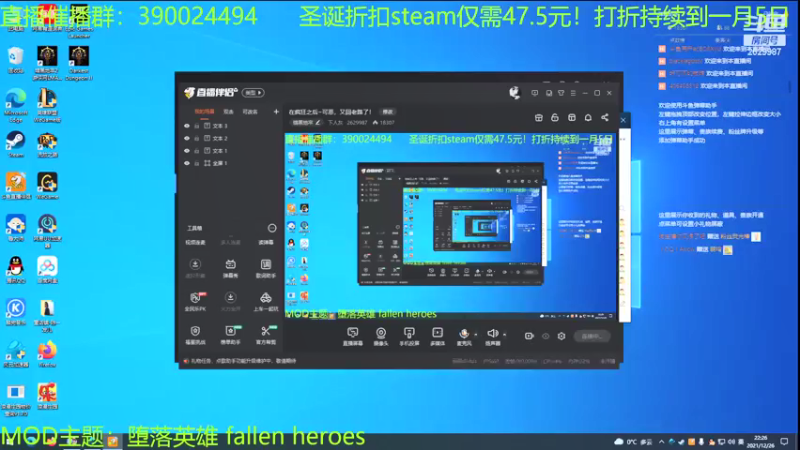This screenshot has width=800, height=450.
Task: Toggle the lock on the 文本 3 layer
Action: point(196,126)
